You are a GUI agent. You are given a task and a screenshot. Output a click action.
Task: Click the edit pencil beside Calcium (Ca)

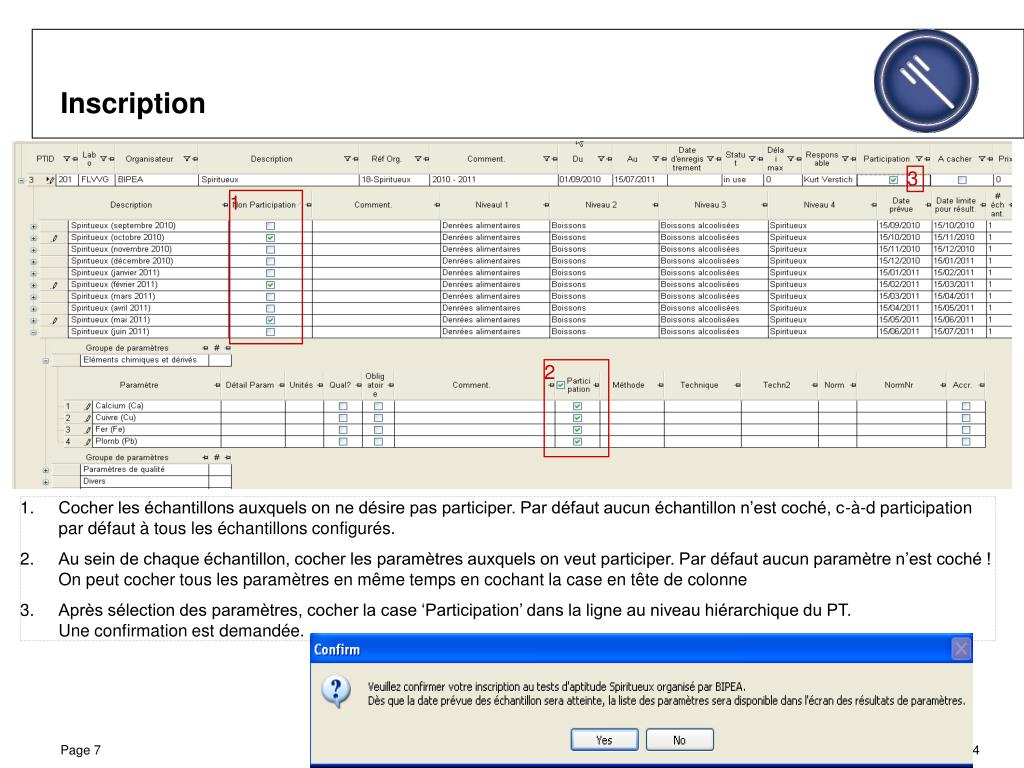coord(88,406)
